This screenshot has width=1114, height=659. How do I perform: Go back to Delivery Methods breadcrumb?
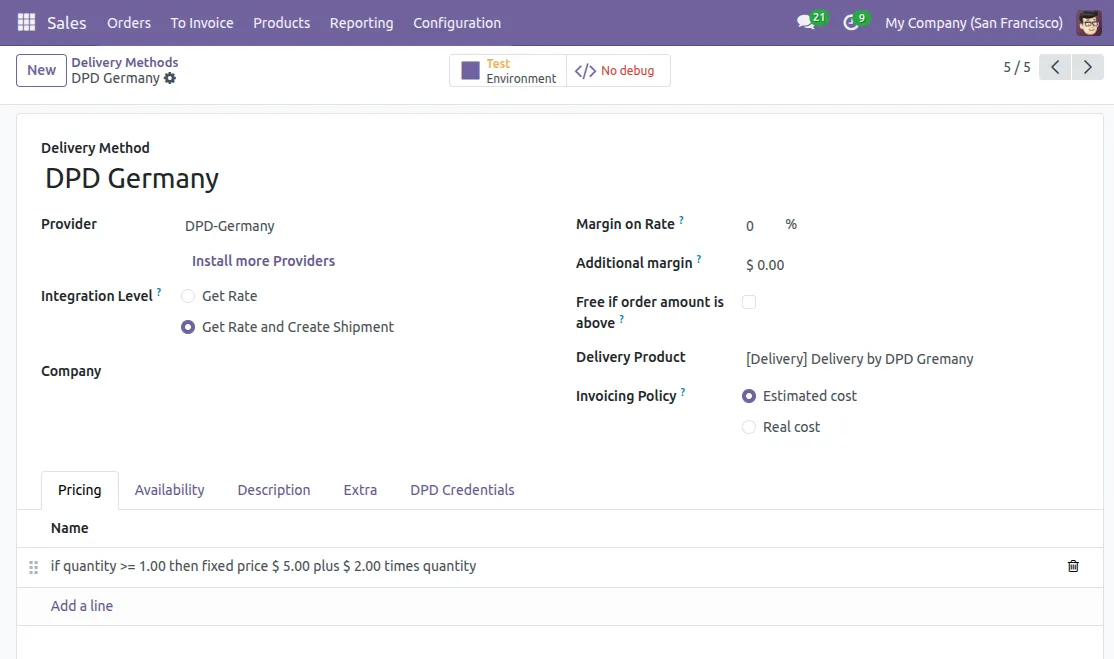(x=124, y=62)
